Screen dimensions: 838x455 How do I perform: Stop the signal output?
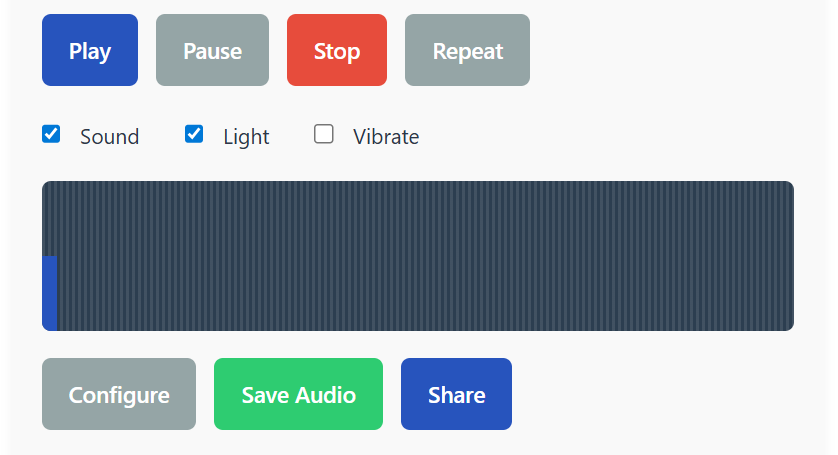point(336,50)
